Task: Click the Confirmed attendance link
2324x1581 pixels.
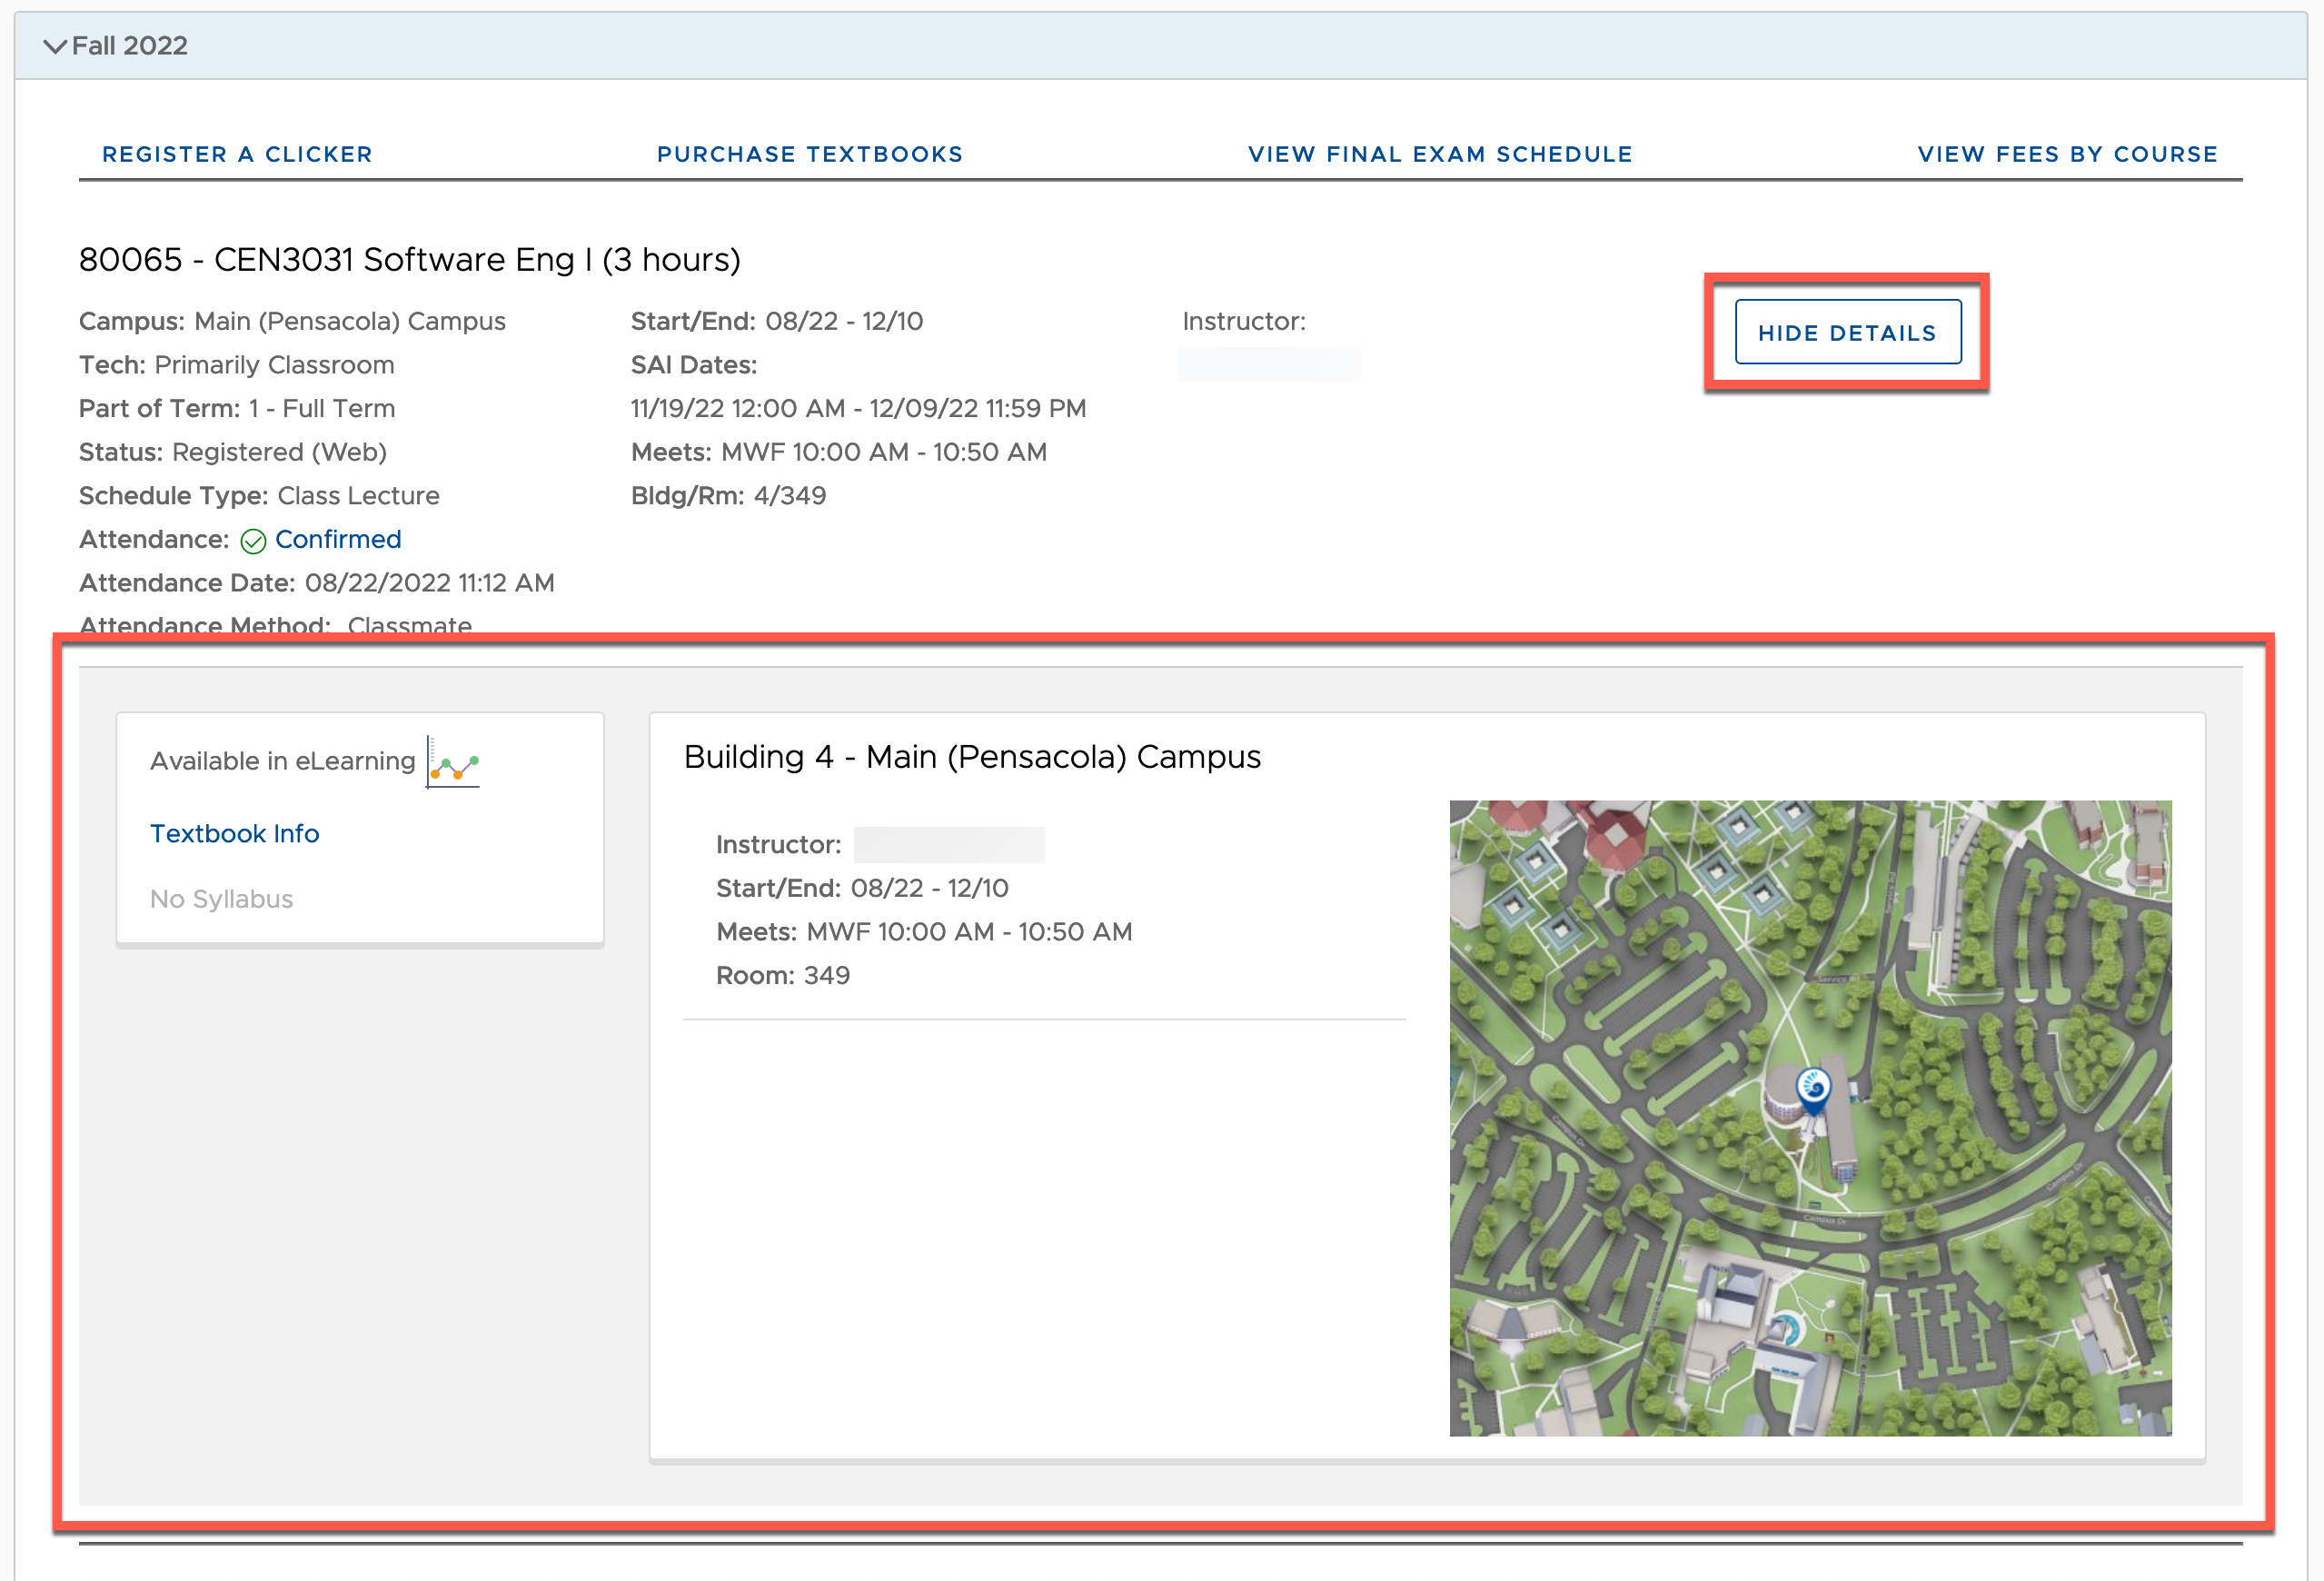Action: 338,539
